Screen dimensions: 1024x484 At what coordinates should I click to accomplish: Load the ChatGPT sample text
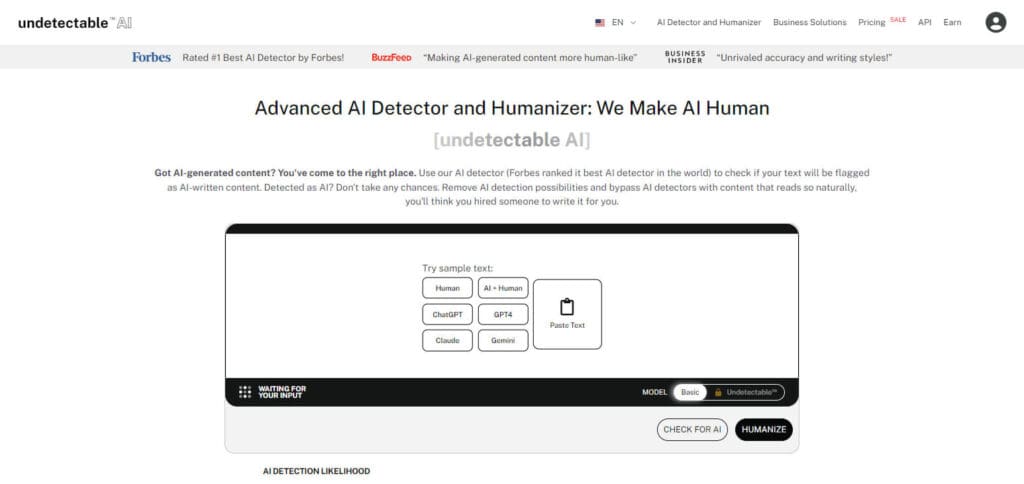(x=447, y=314)
